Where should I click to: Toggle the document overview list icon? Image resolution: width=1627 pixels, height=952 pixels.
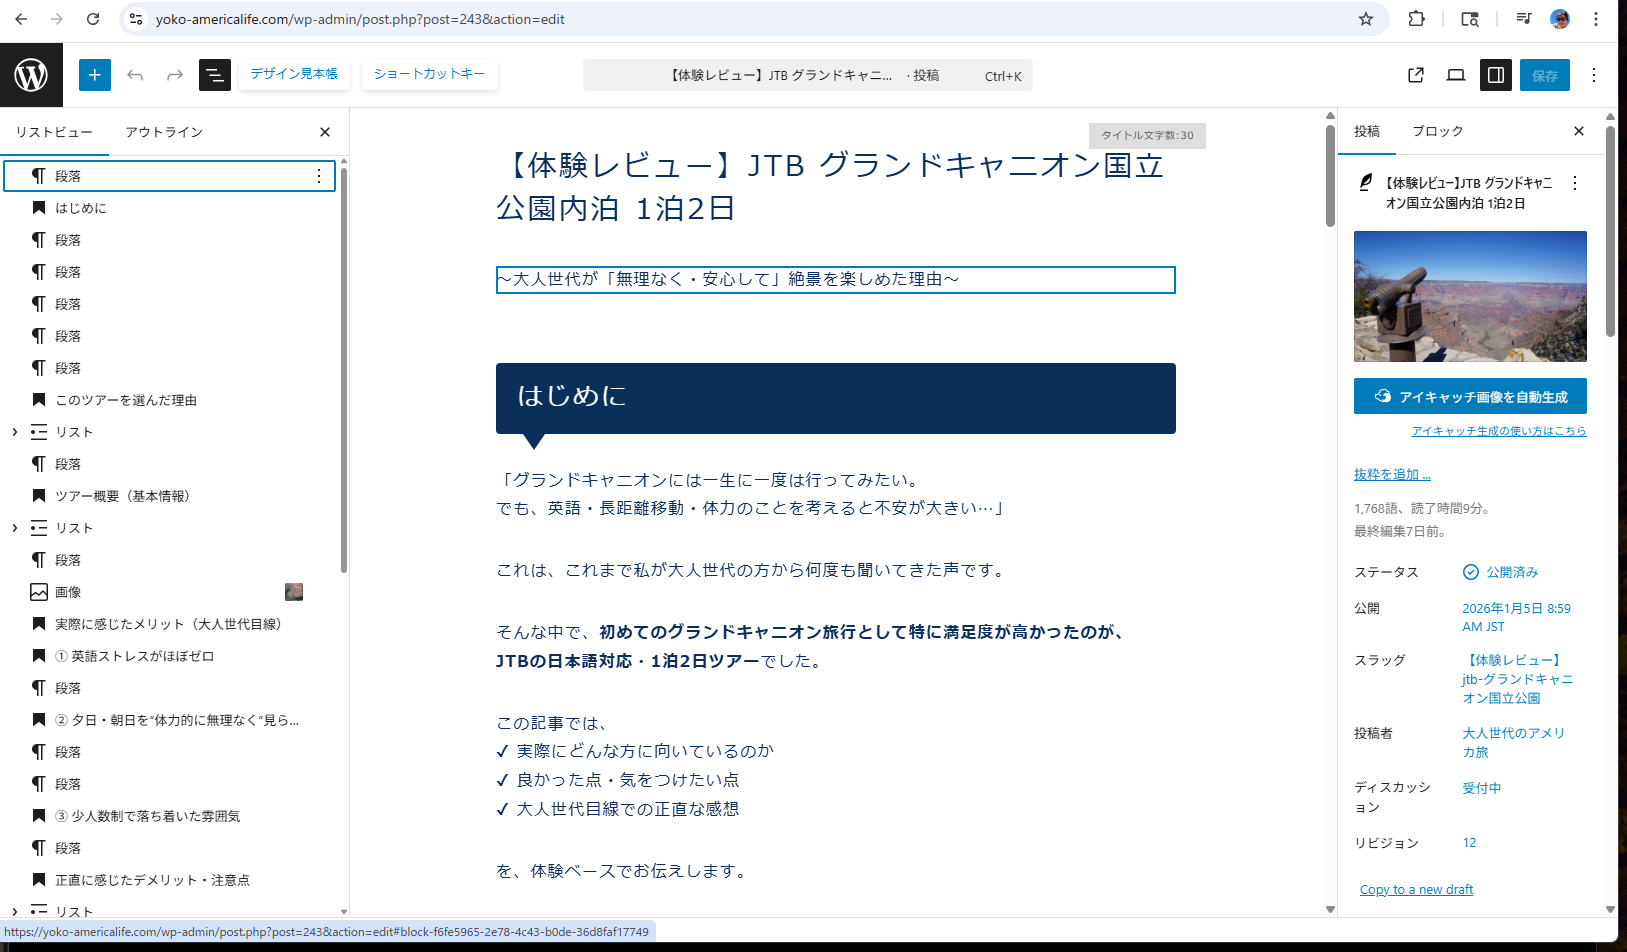(215, 75)
